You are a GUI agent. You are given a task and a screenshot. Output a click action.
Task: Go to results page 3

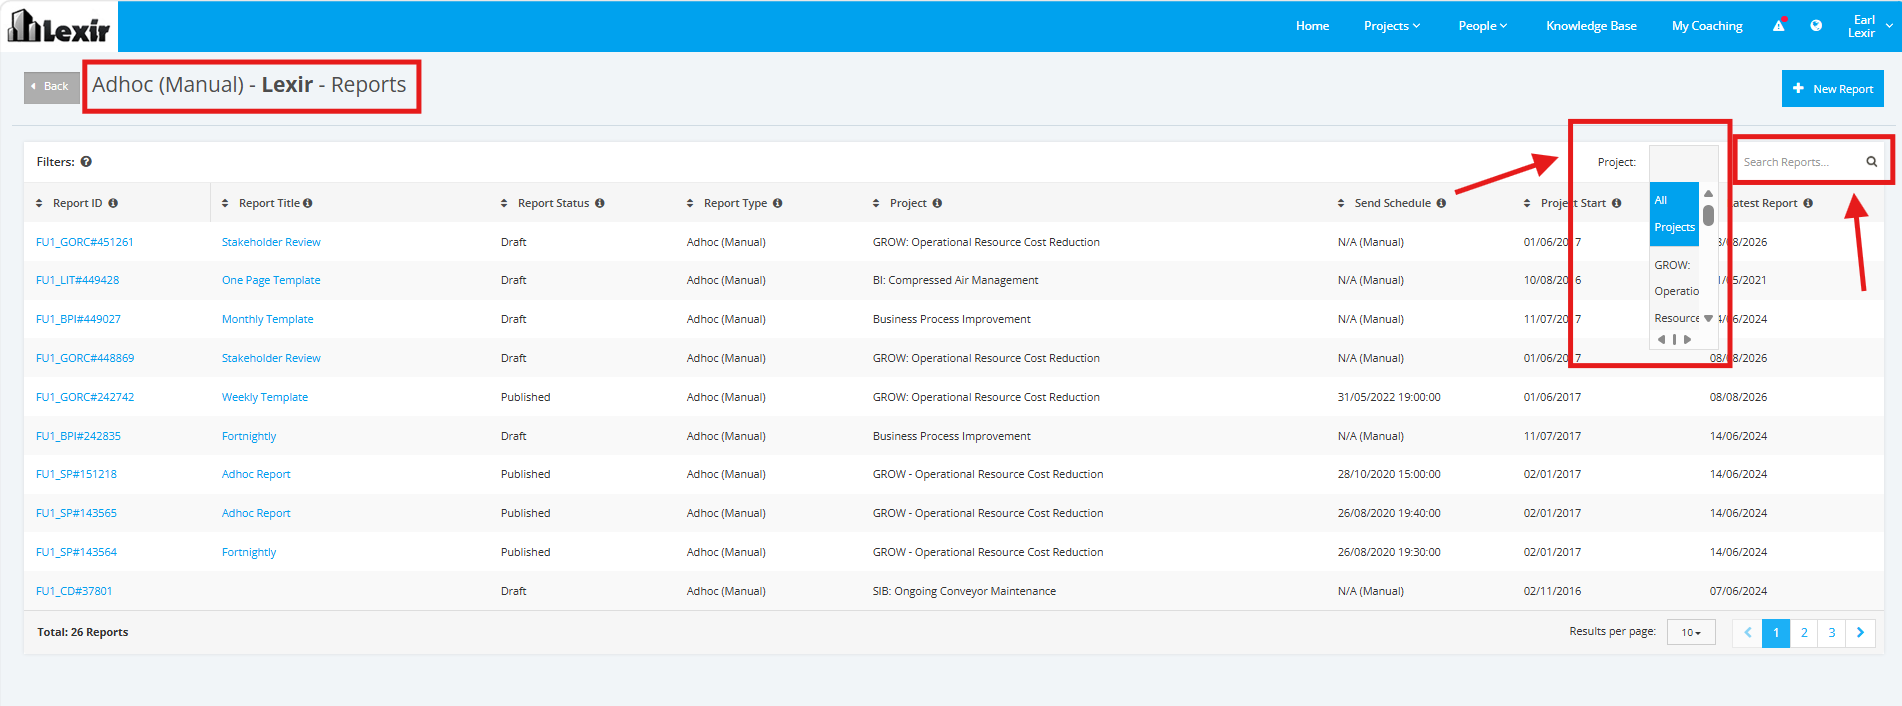1832,633
